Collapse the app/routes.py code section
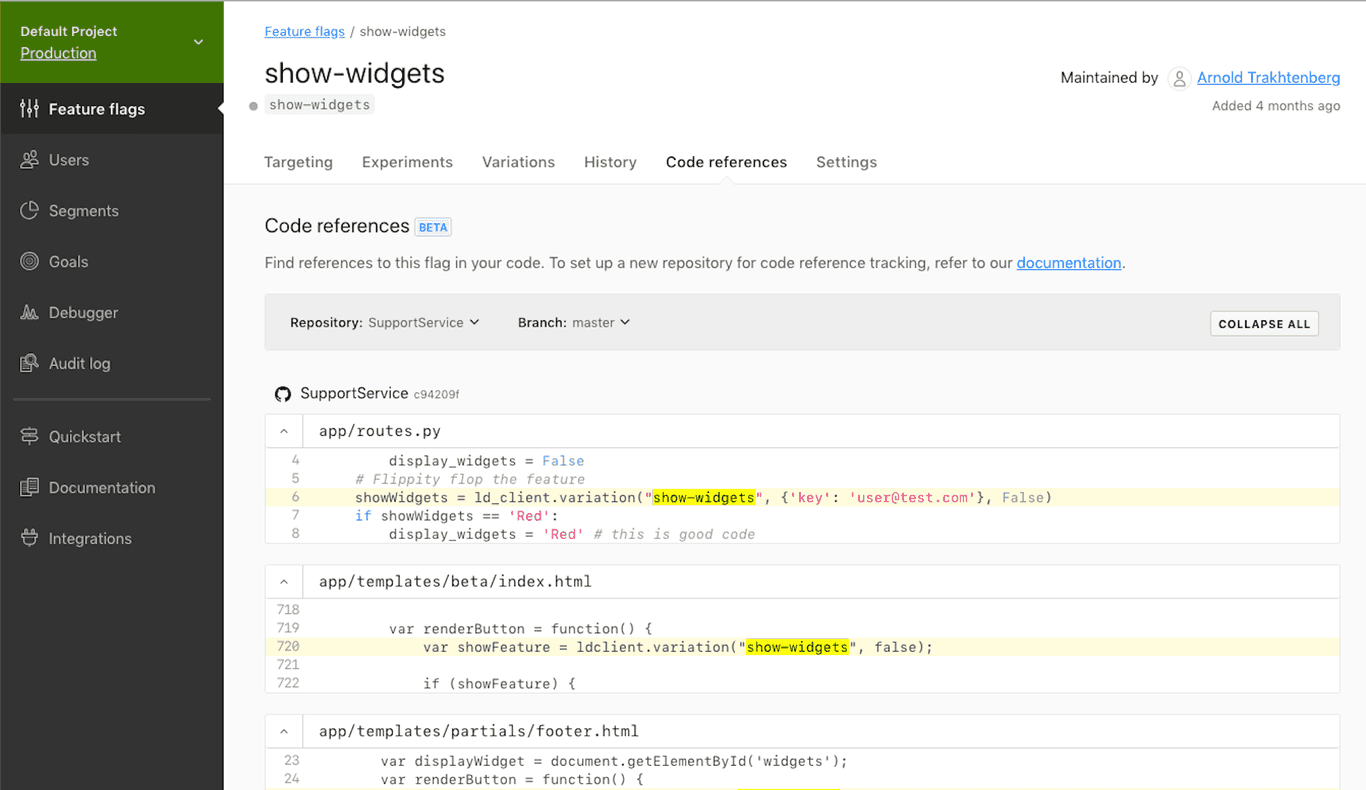The width and height of the screenshot is (1366, 790). point(284,430)
